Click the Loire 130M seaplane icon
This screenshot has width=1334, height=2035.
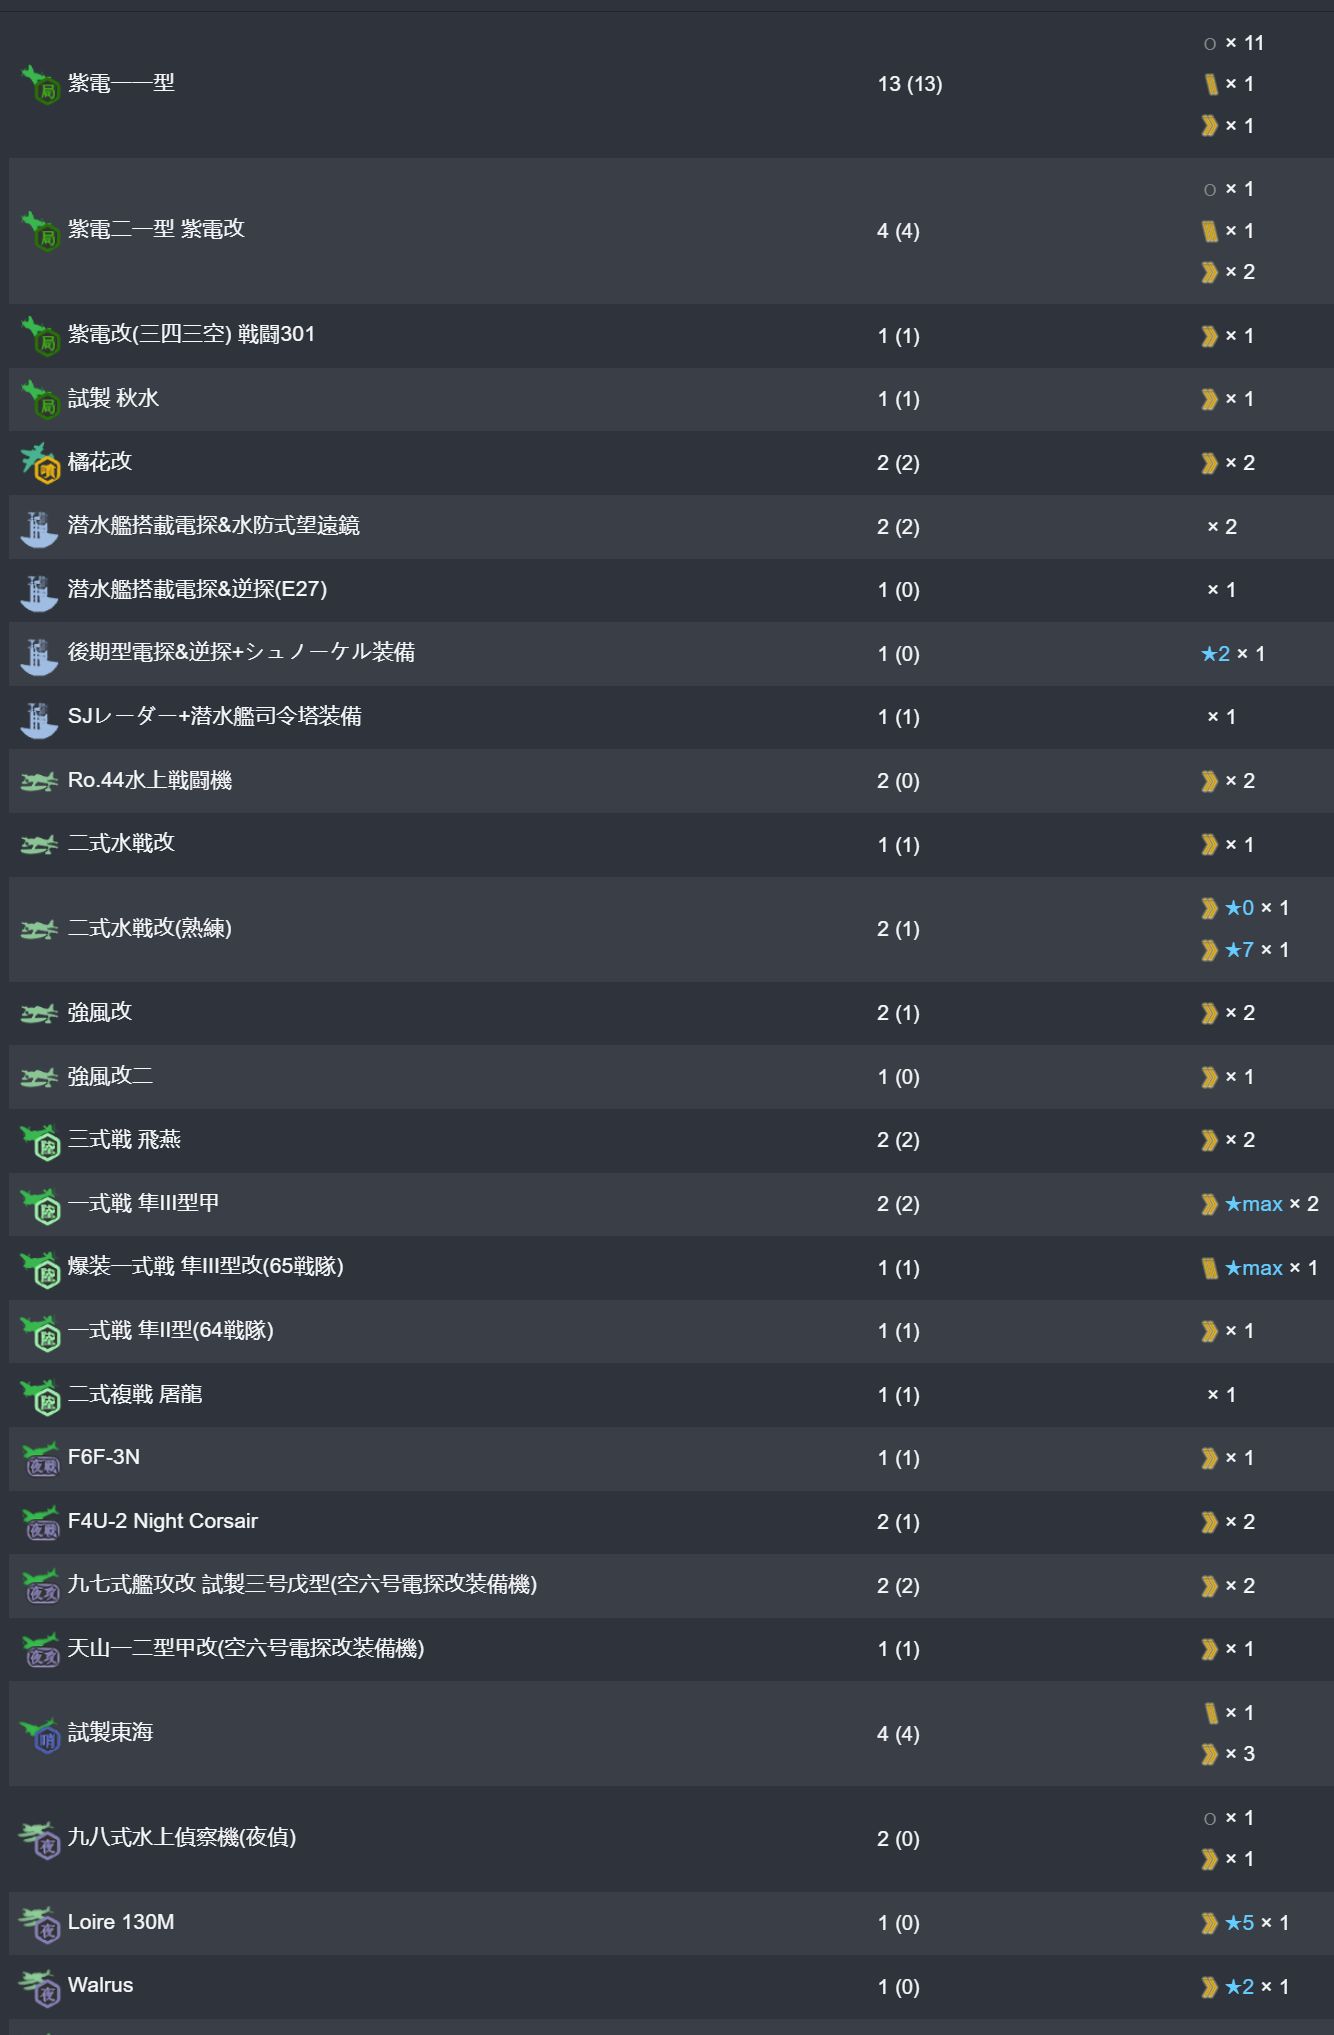[x=40, y=1923]
